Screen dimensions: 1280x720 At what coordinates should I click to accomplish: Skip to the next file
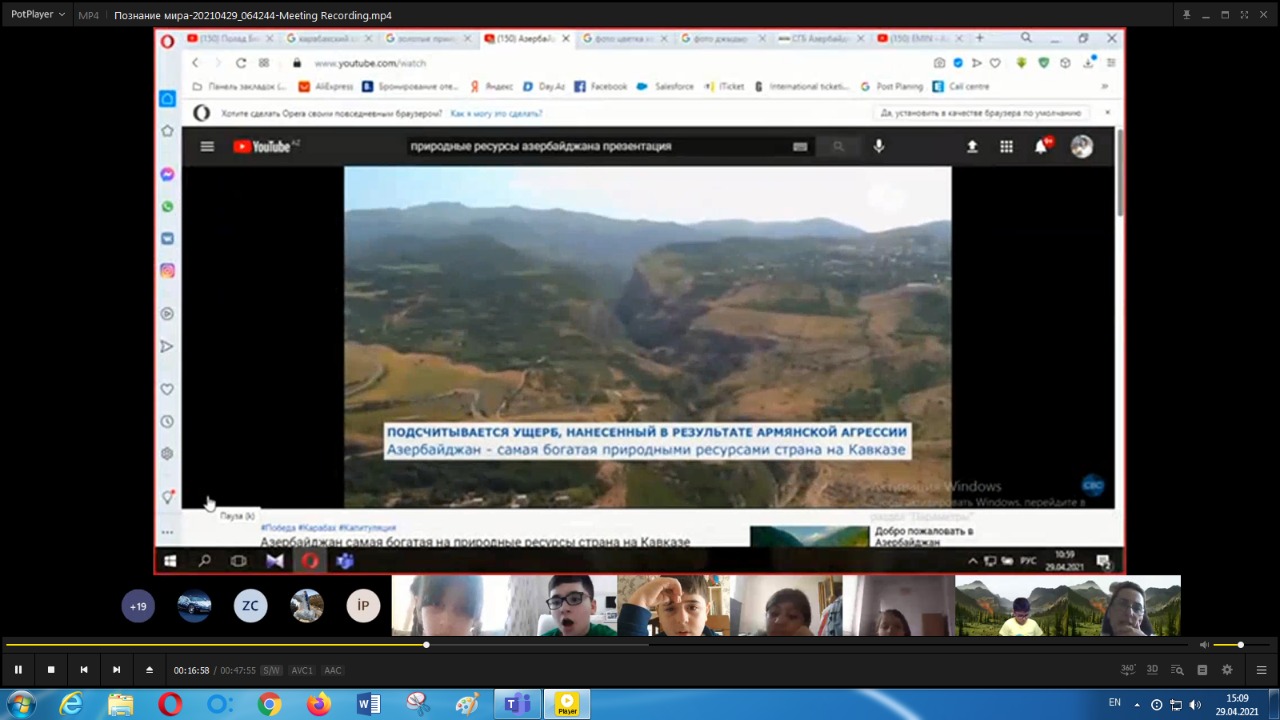[x=116, y=670]
